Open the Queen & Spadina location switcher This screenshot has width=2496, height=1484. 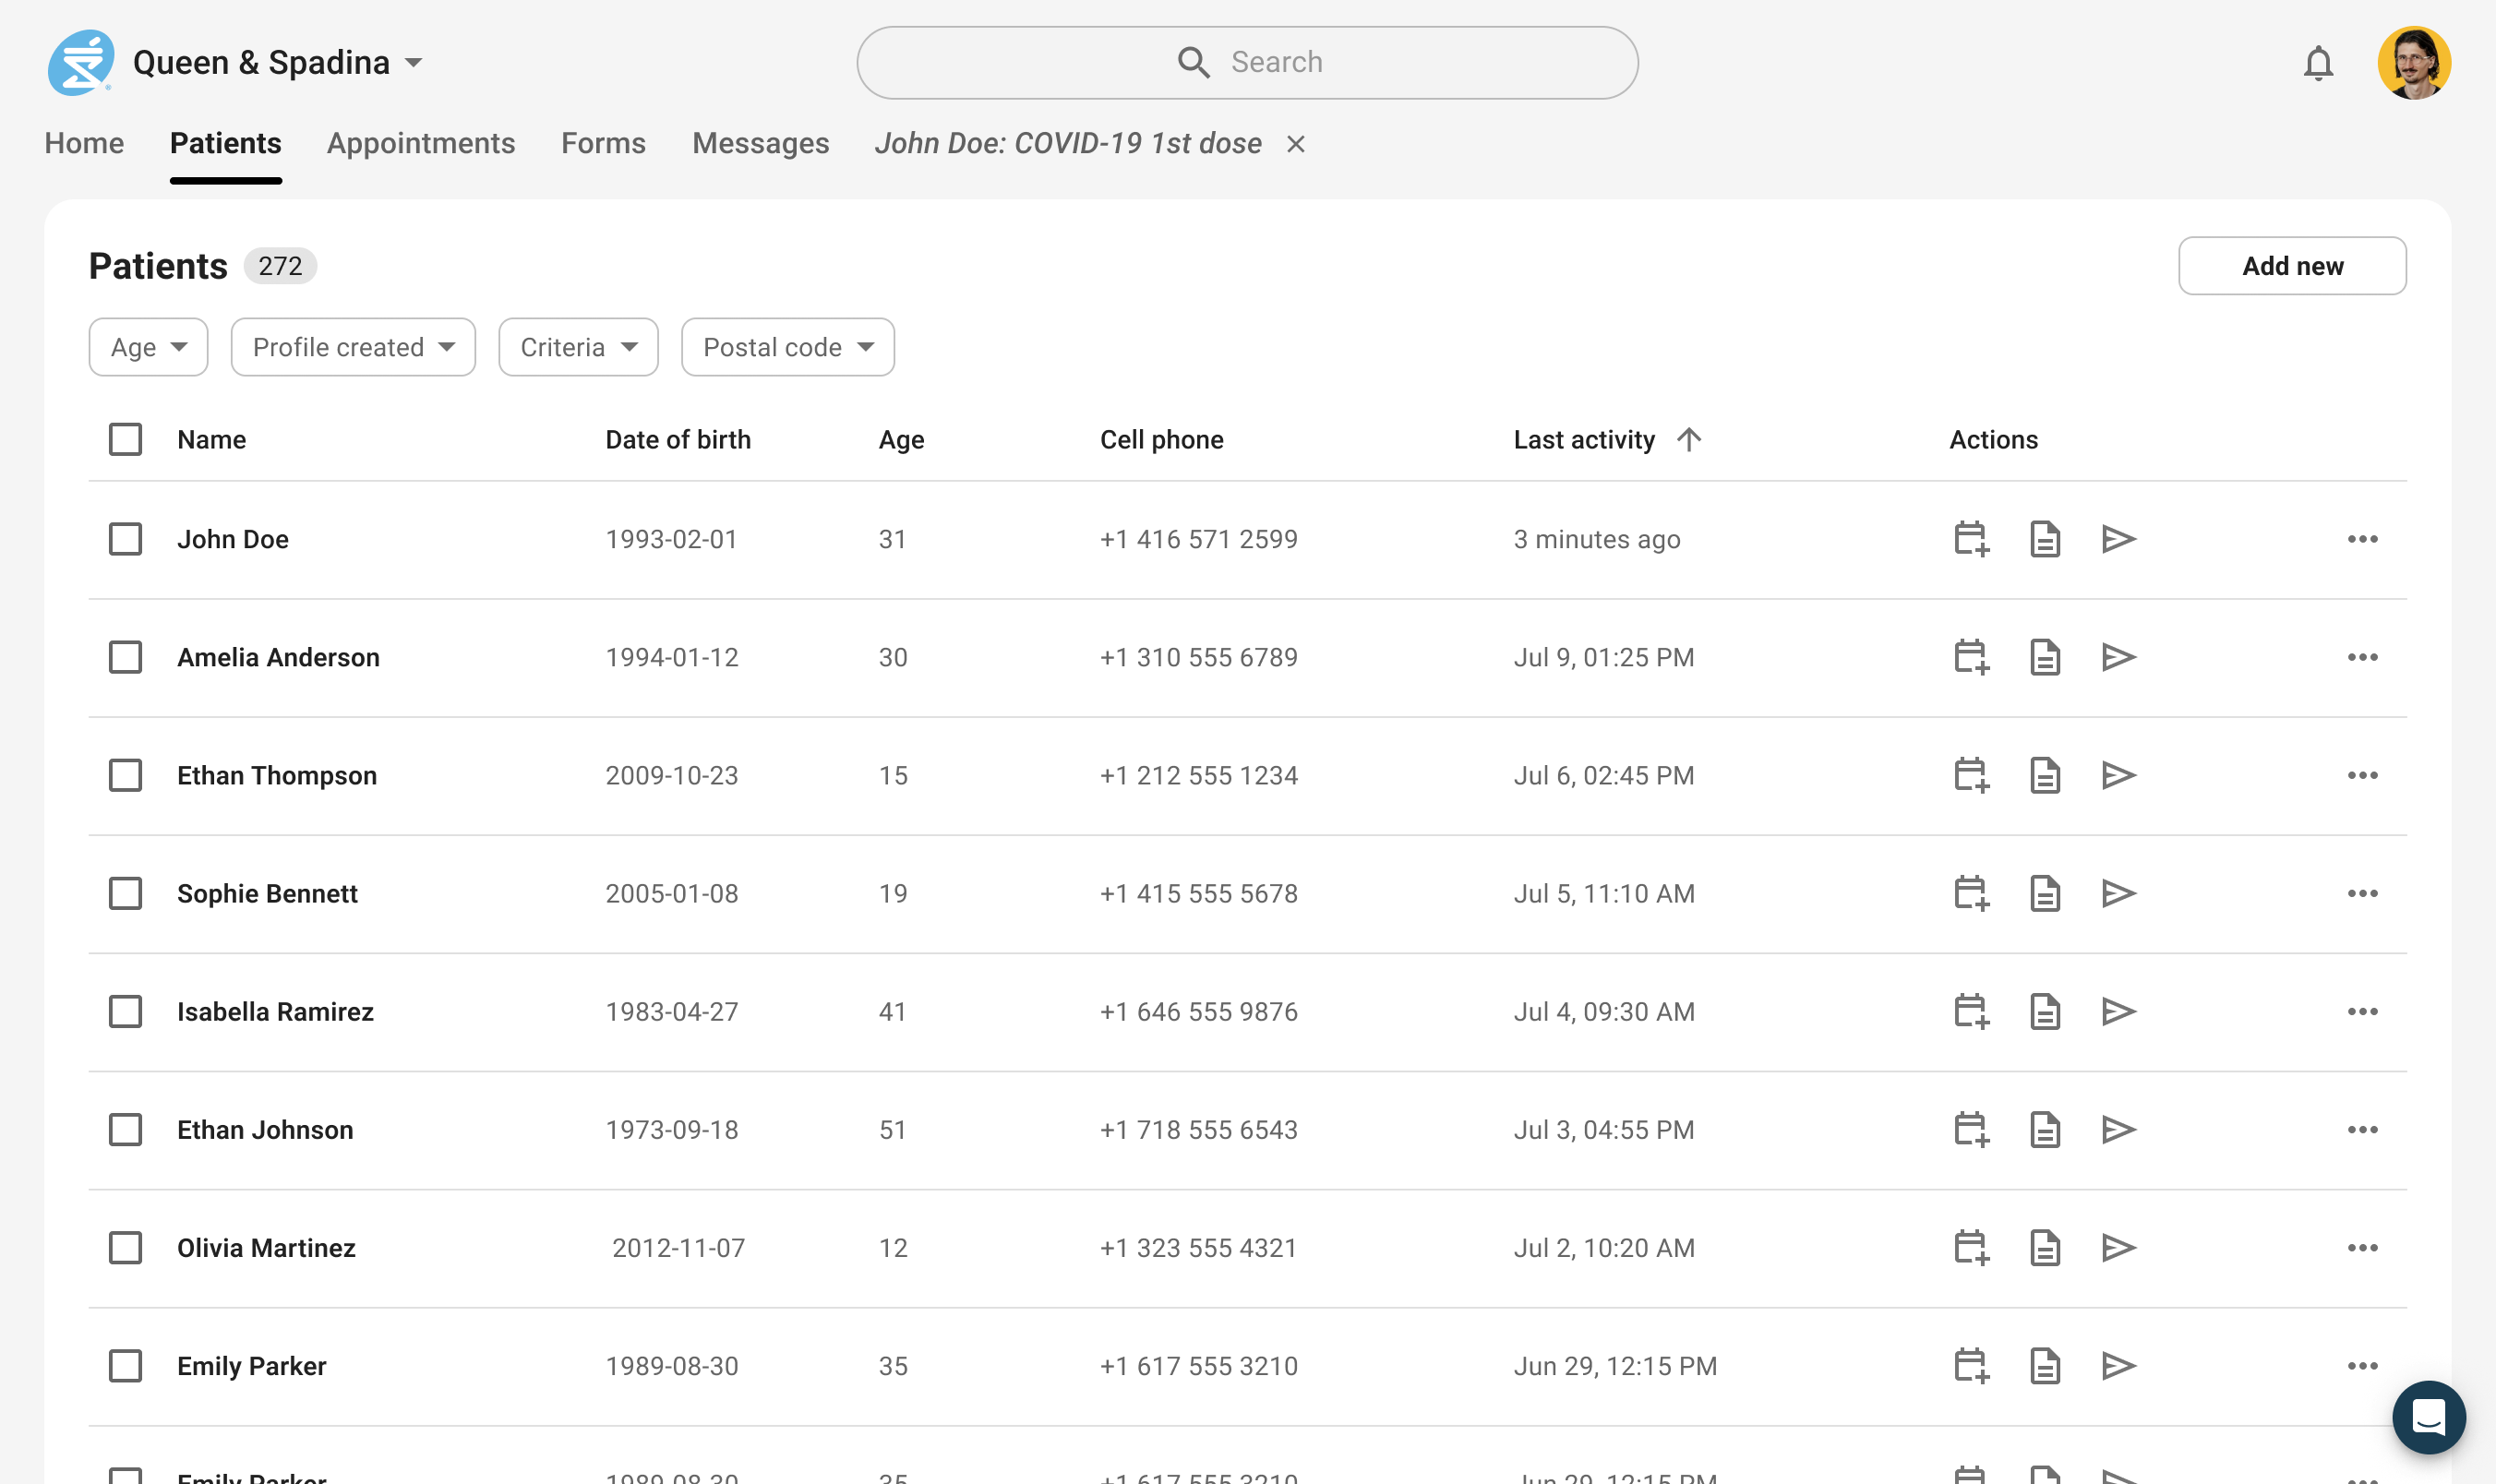(278, 62)
